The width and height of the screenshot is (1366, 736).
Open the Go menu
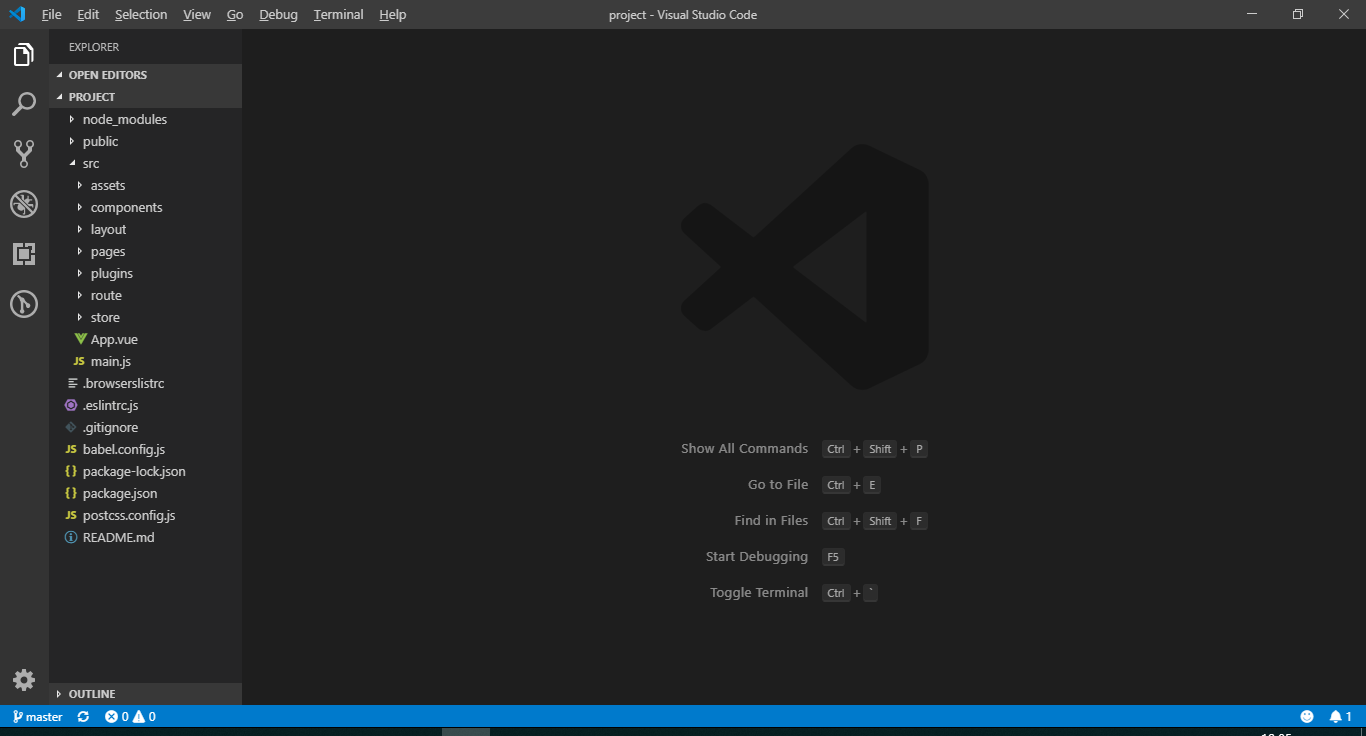235,15
